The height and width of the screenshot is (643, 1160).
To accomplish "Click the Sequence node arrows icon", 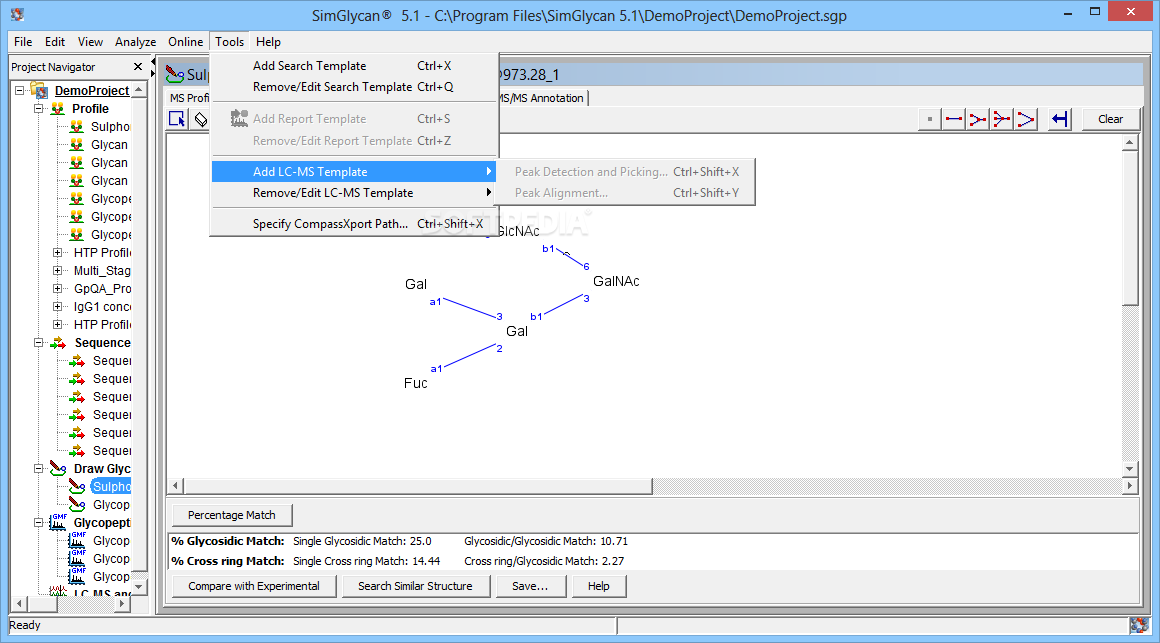I will click(58, 343).
